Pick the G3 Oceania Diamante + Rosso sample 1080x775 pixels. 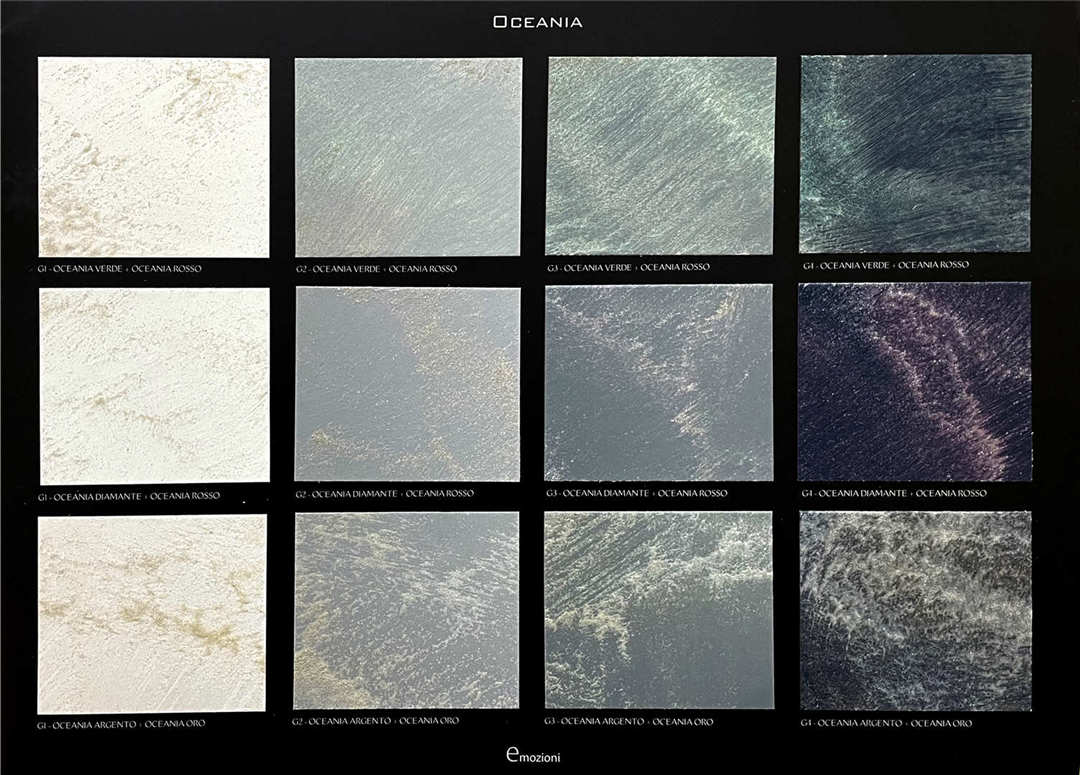pyautogui.click(x=658, y=383)
